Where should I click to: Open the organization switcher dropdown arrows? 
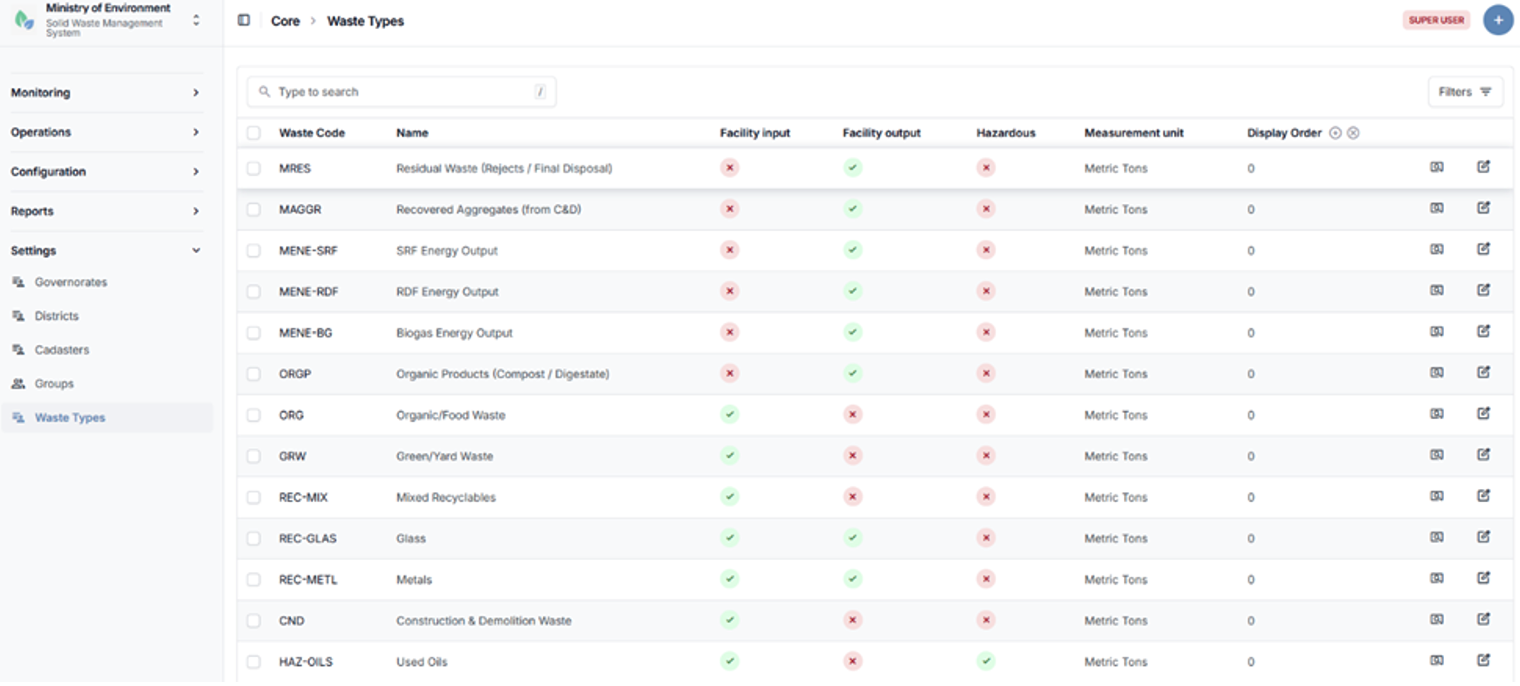[196, 20]
